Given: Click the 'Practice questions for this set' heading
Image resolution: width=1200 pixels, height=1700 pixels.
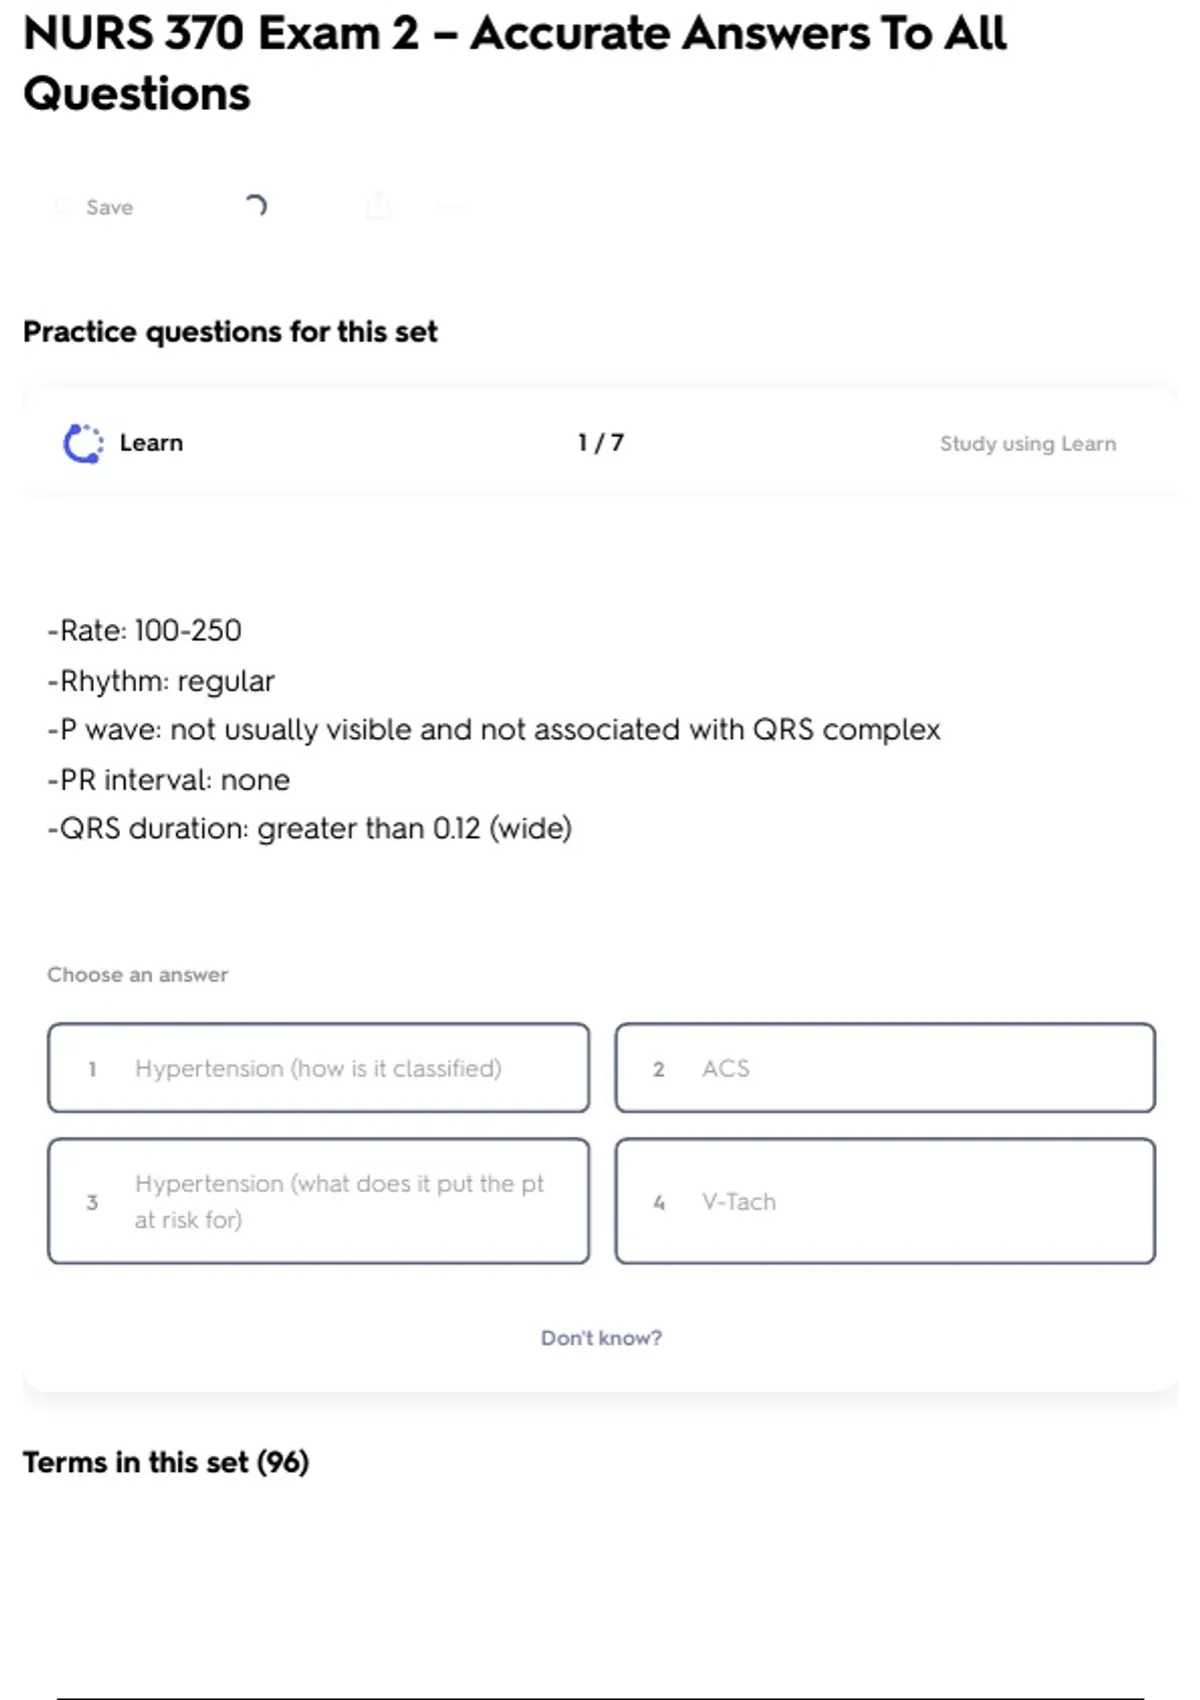Looking at the screenshot, I should coord(230,332).
